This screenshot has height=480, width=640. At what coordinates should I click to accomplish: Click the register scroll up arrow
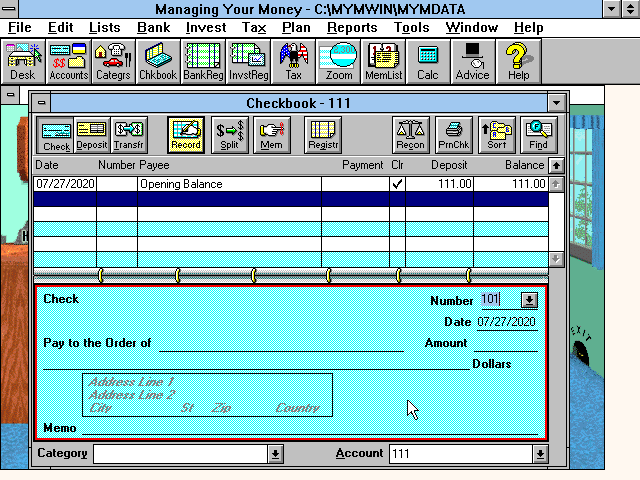pyautogui.click(x=556, y=184)
